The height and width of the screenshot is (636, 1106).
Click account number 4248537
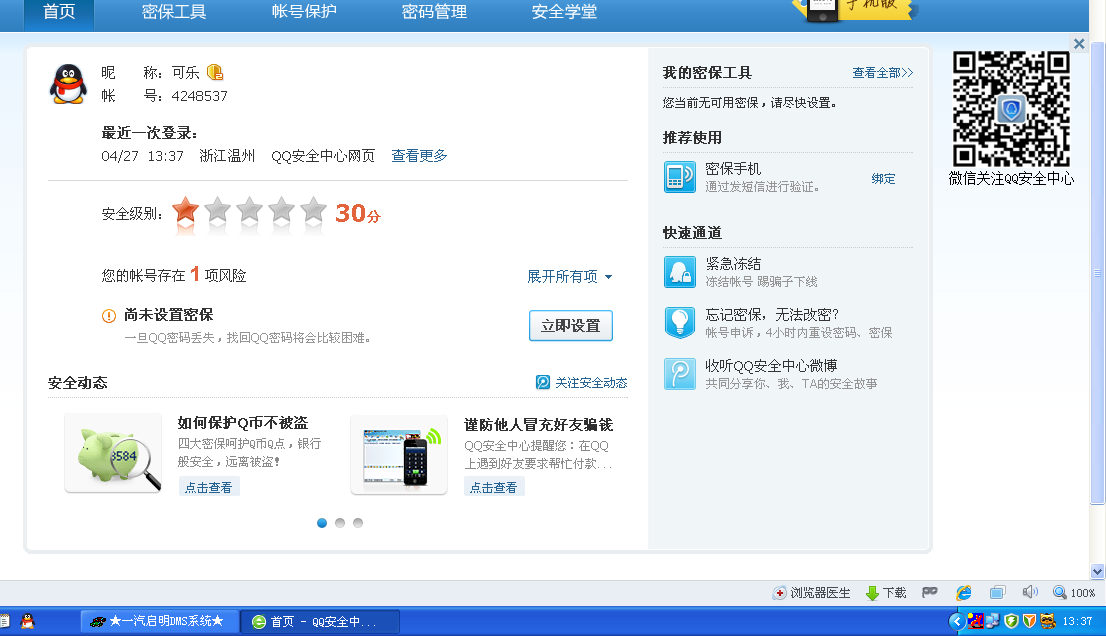[x=200, y=96]
